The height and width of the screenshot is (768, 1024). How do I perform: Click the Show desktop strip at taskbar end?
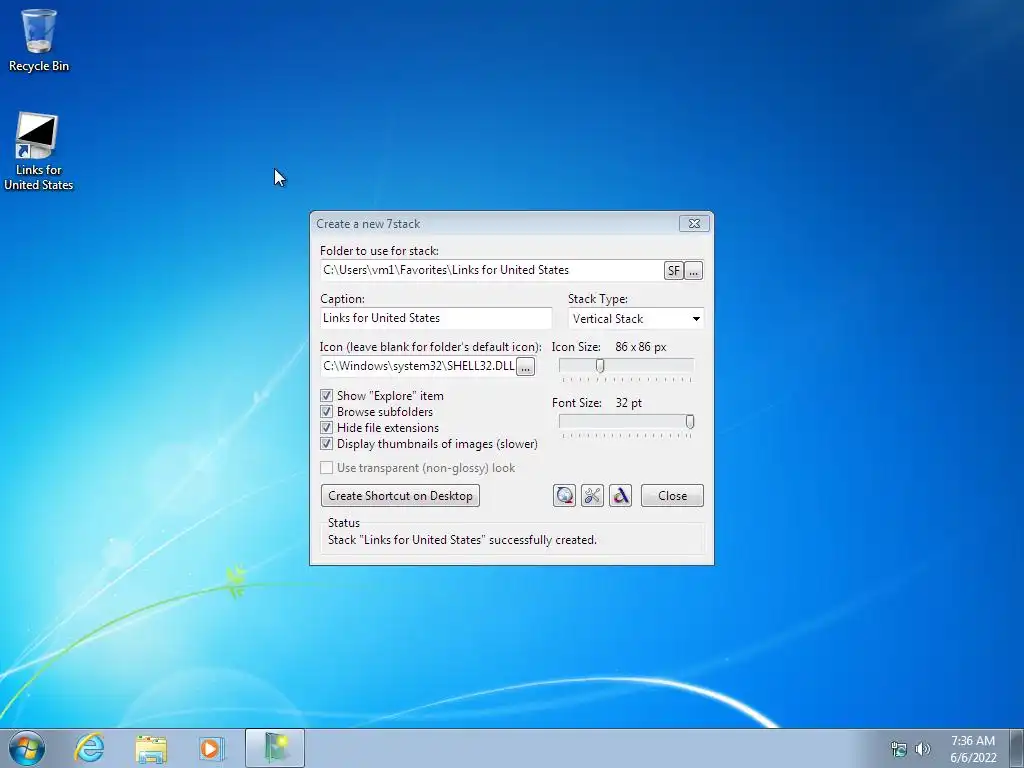tap(1017, 748)
